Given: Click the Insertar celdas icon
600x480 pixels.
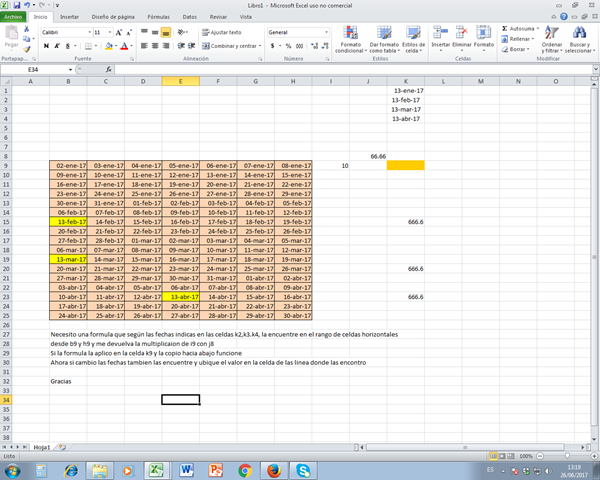Looking at the screenshot, I should (x=440, y=34).
